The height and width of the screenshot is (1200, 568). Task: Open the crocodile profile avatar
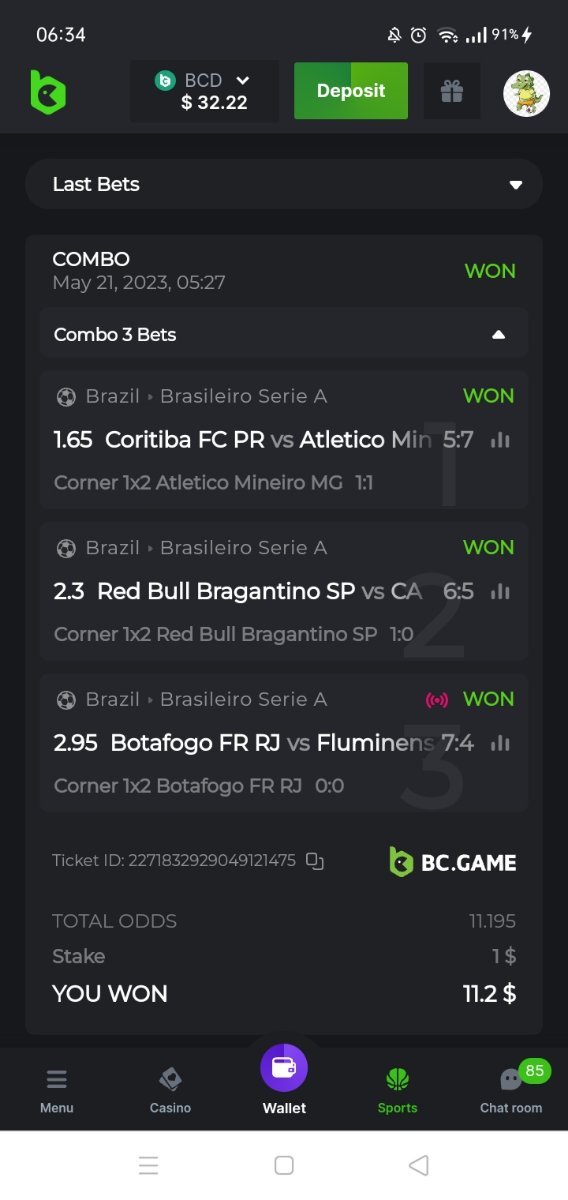pos(526,93)
